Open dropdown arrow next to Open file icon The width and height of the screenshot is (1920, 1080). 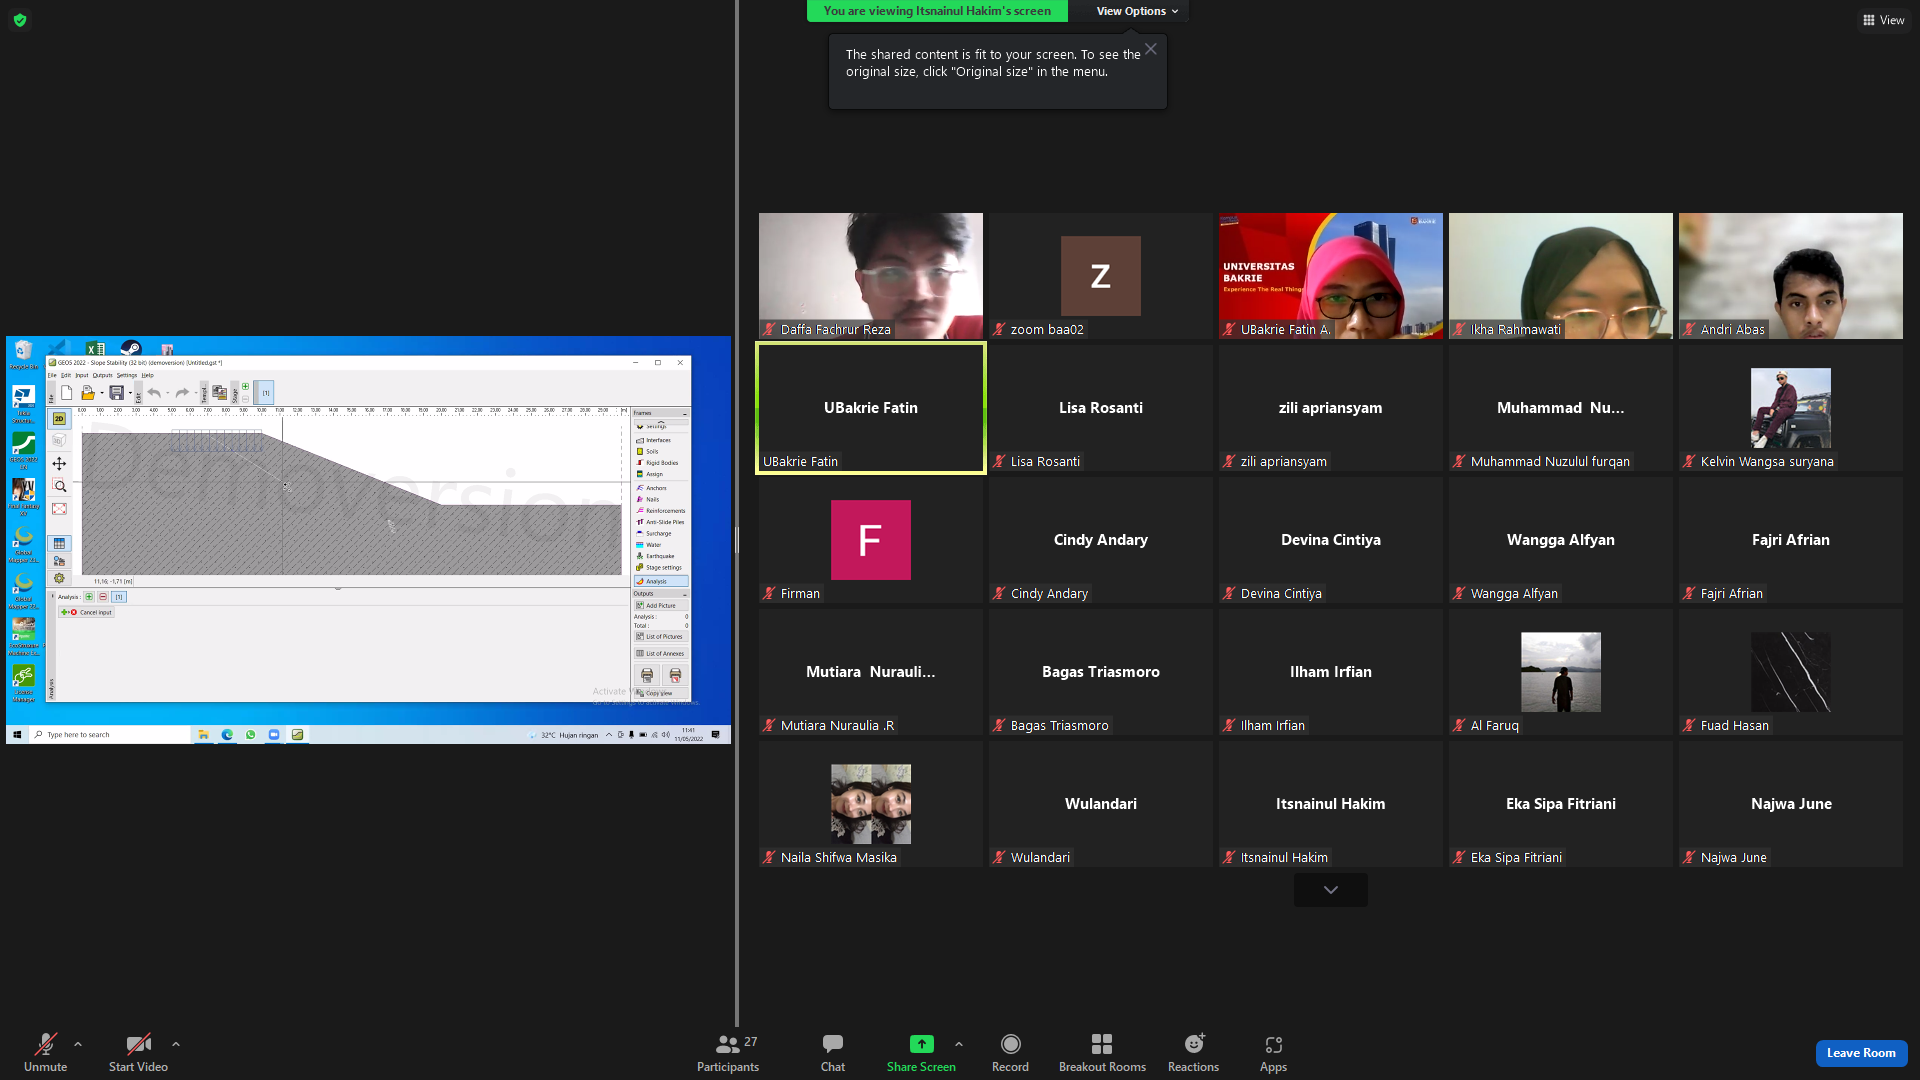102,394
